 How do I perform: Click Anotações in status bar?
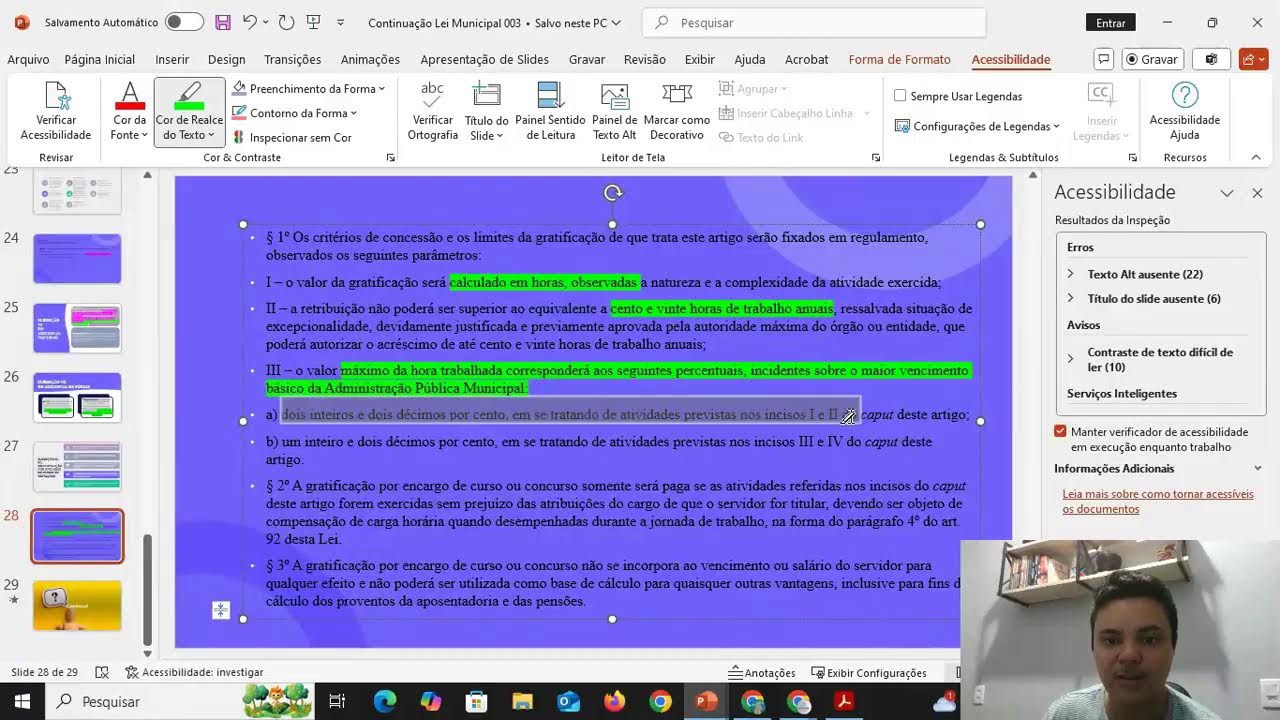click(762, 673)
